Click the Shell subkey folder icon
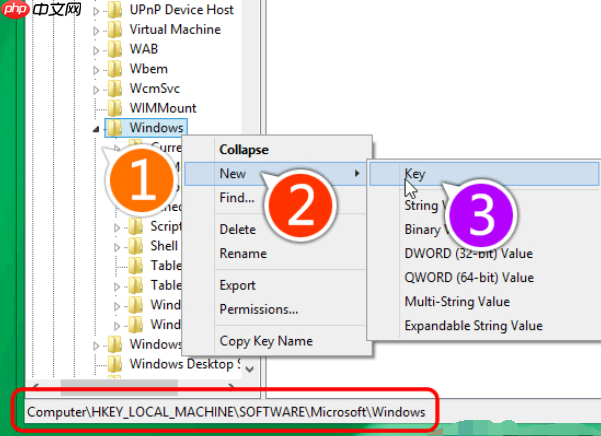The image size is (601, 436). (136, 246)
